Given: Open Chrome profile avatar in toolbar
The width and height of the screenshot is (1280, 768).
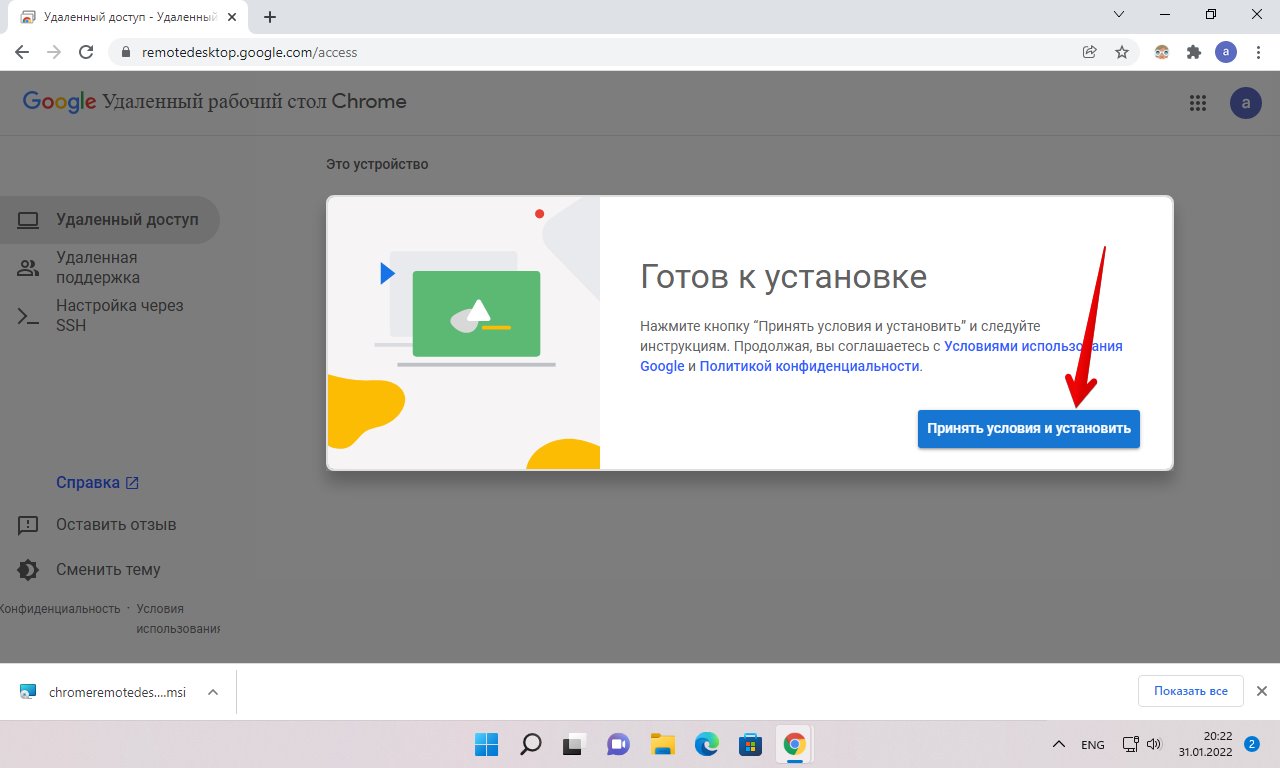Looking at the screenshot, I should 1226,52.
